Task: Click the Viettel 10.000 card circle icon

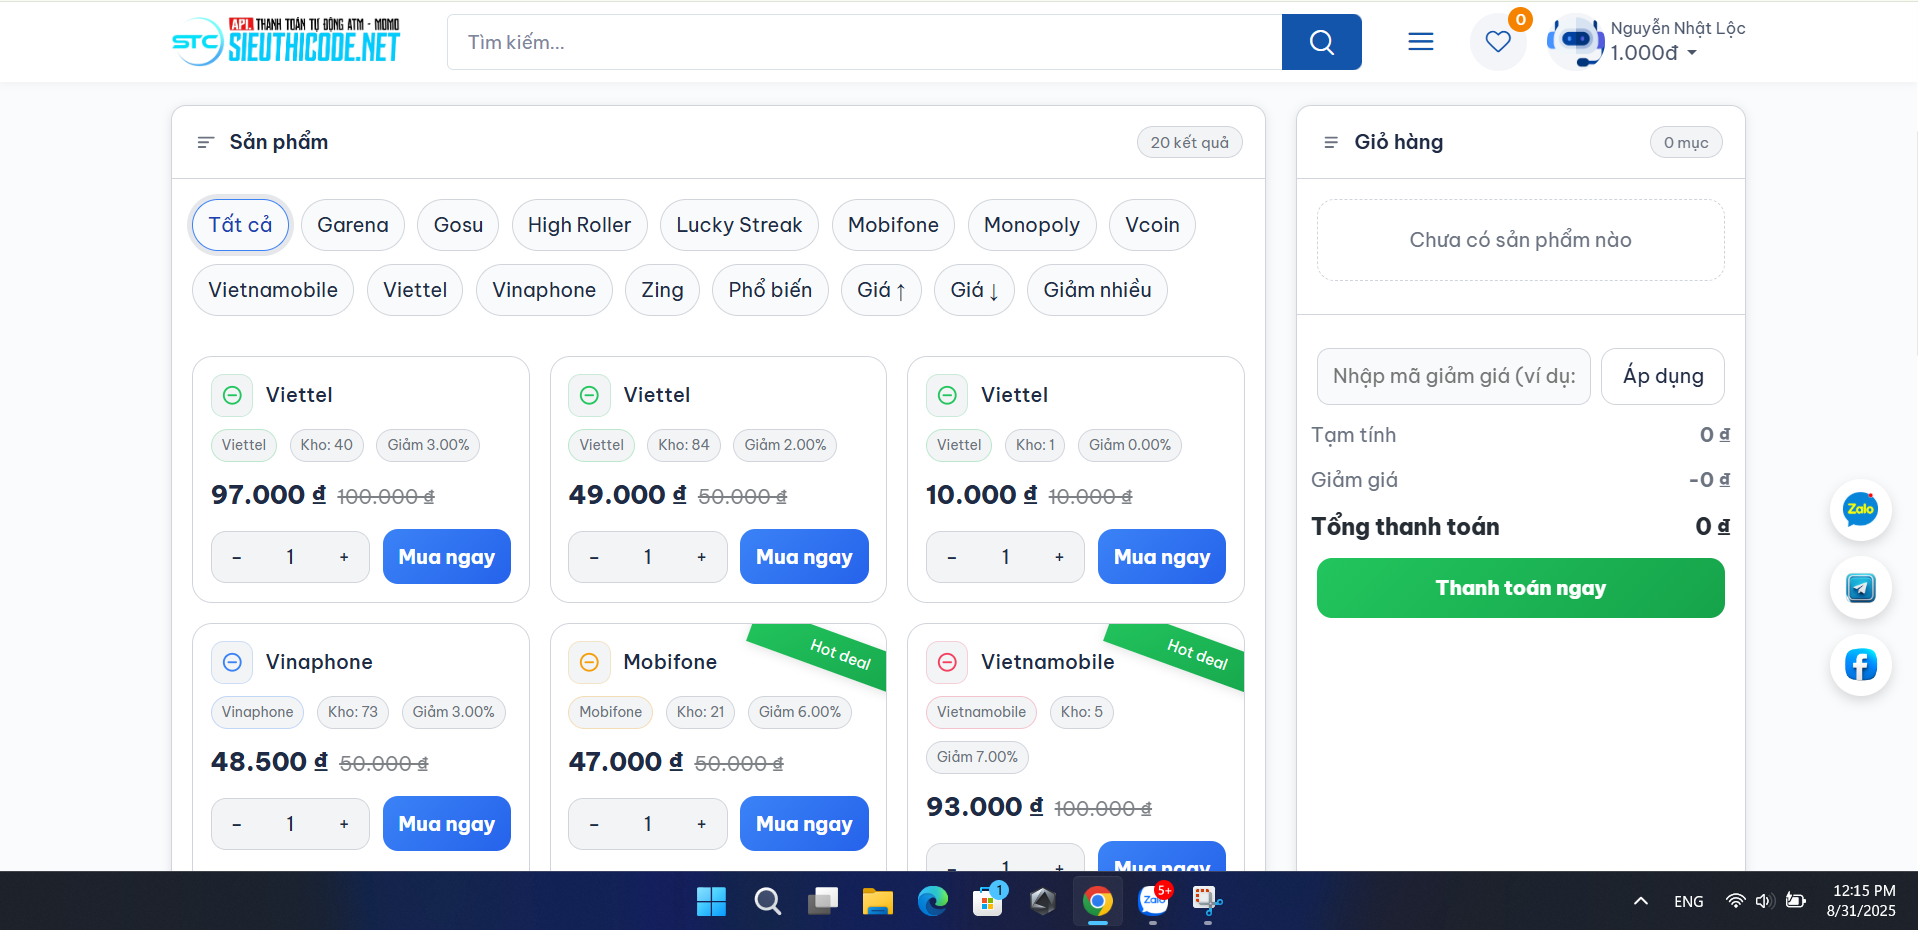Action: [947, 395]
